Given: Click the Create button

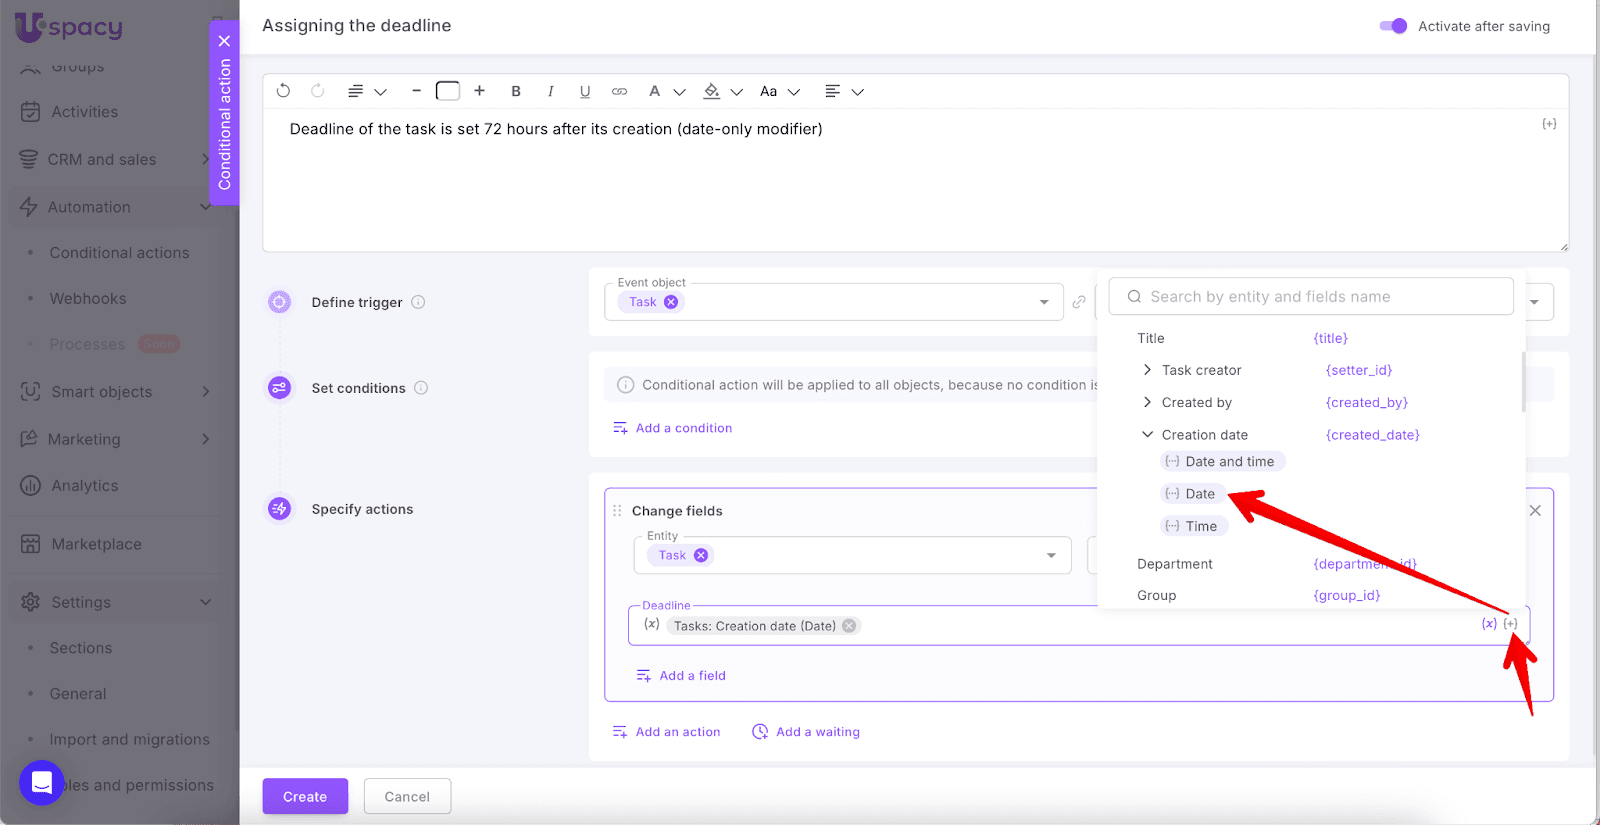Looking at the screenshot, I should point(305,796).
